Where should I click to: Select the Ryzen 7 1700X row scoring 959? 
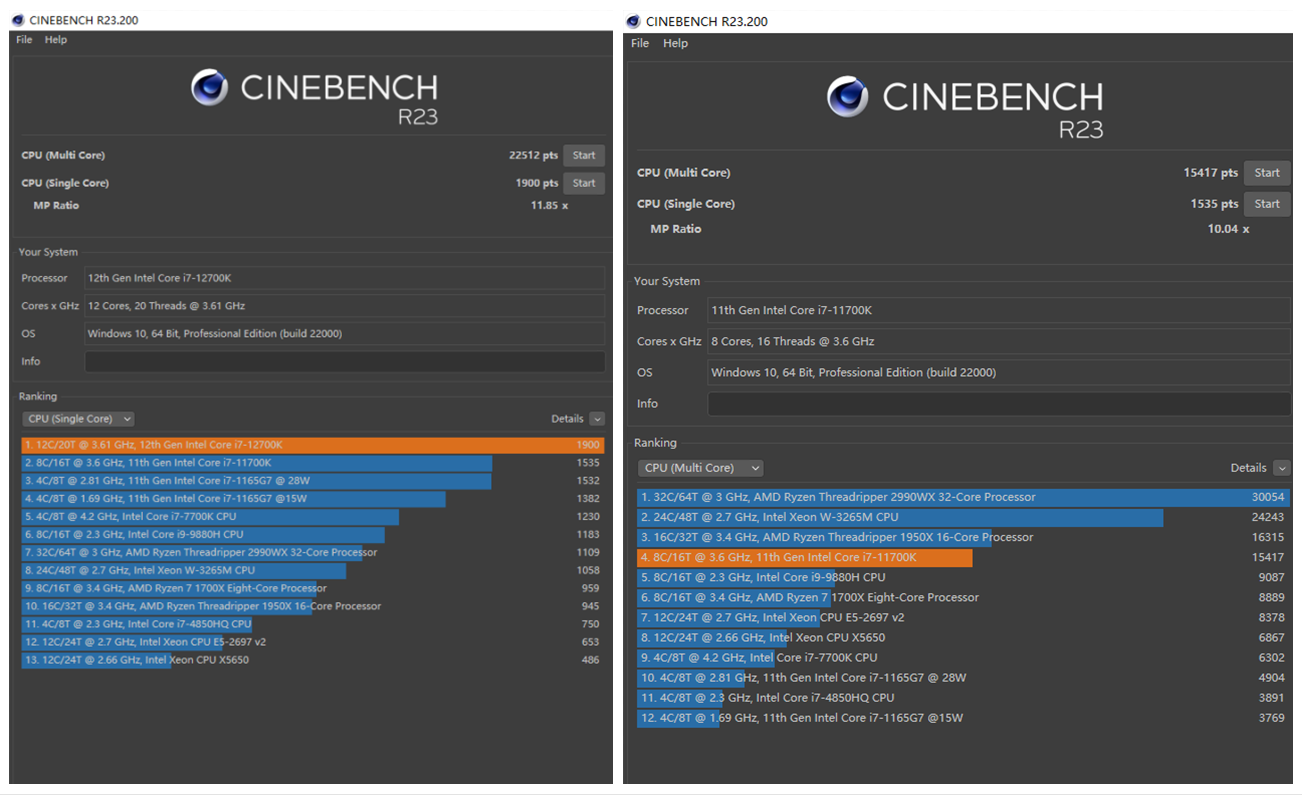[313, 588]
